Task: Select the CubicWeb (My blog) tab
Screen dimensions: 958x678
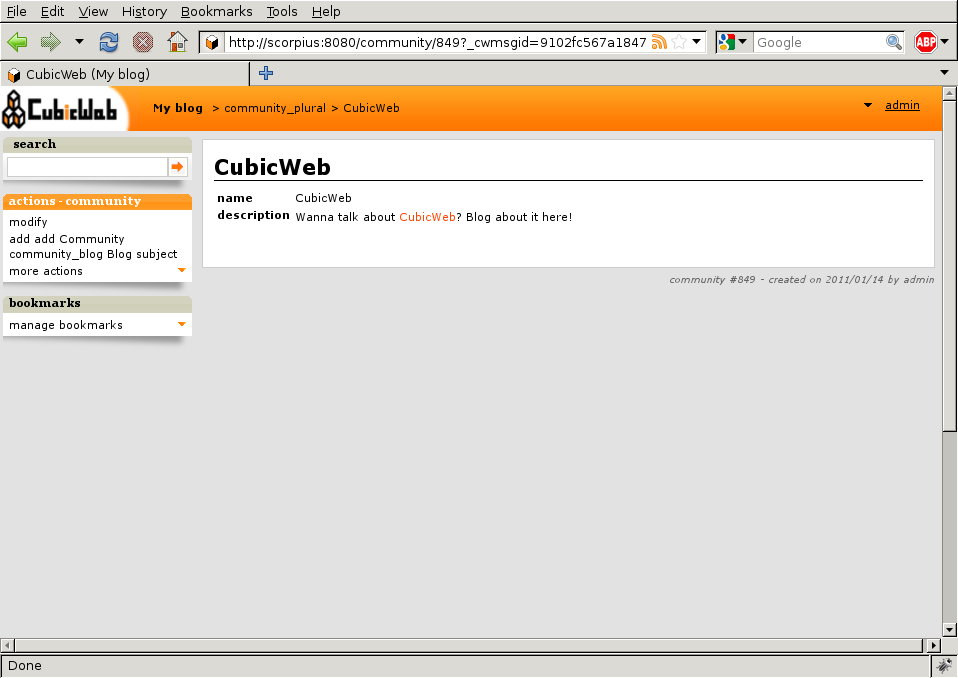Action: pos(125,74)
